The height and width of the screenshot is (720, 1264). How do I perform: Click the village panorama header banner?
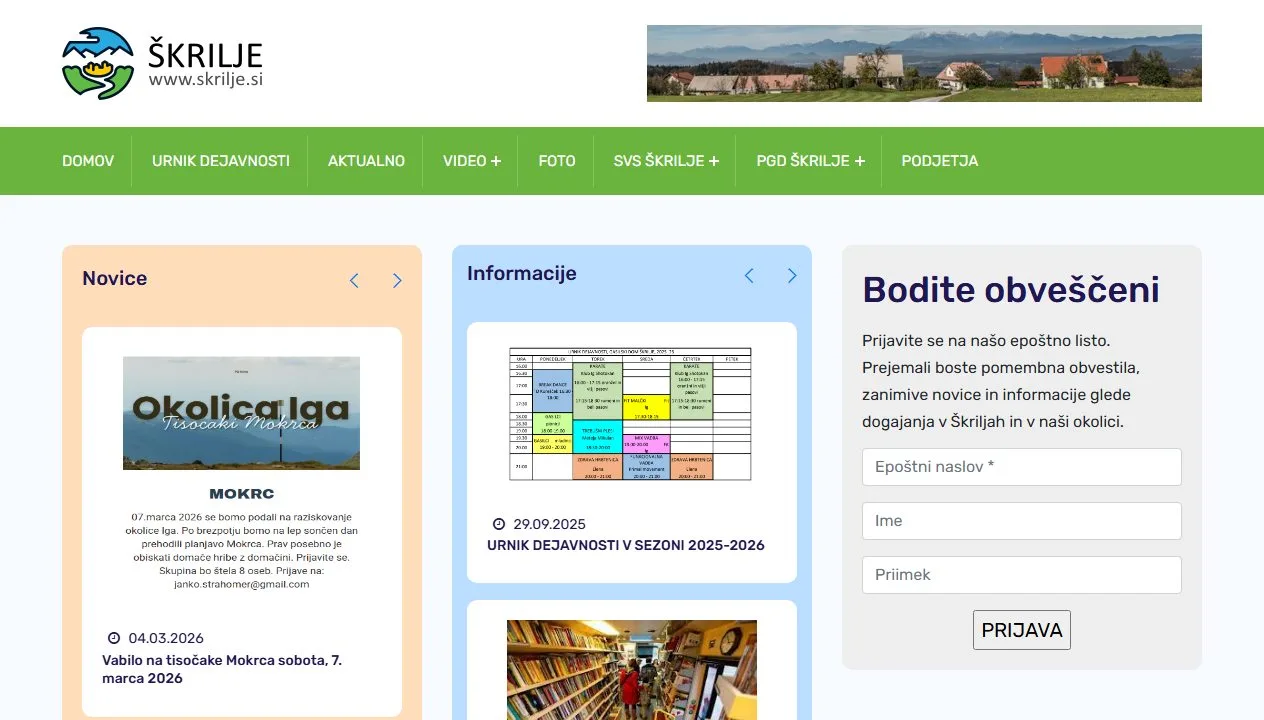click(924, 63)
